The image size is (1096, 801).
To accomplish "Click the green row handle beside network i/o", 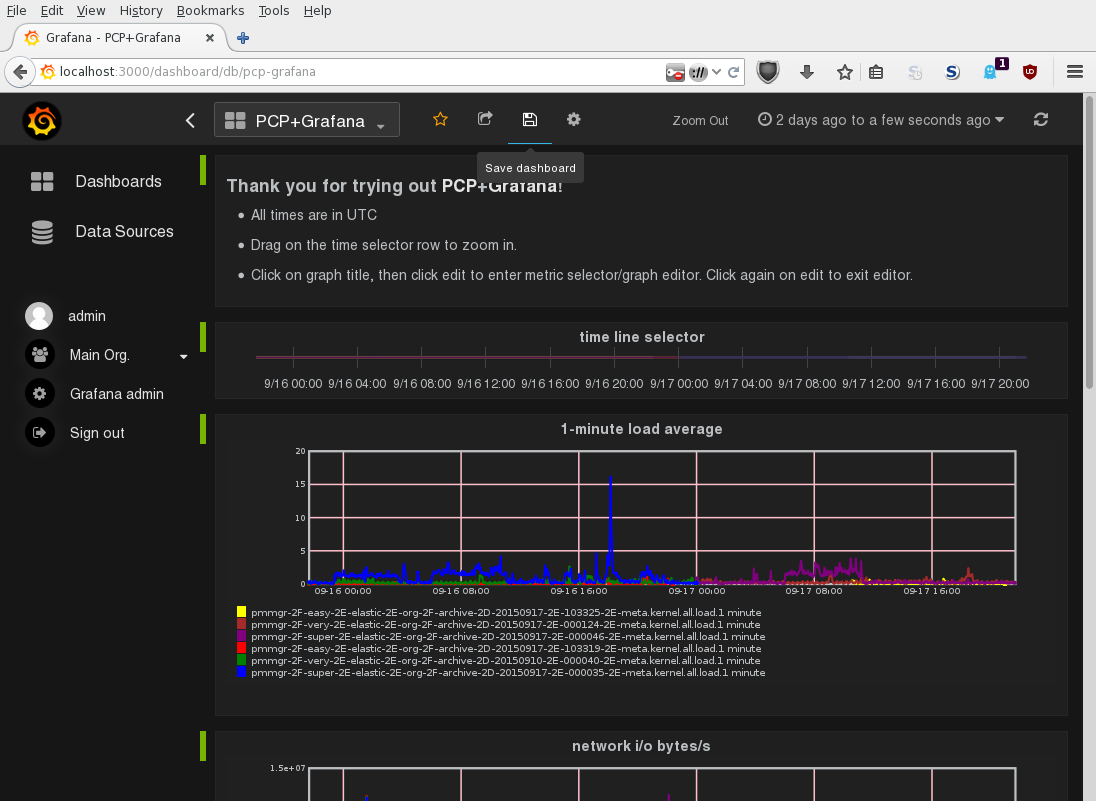I will 203,746.
